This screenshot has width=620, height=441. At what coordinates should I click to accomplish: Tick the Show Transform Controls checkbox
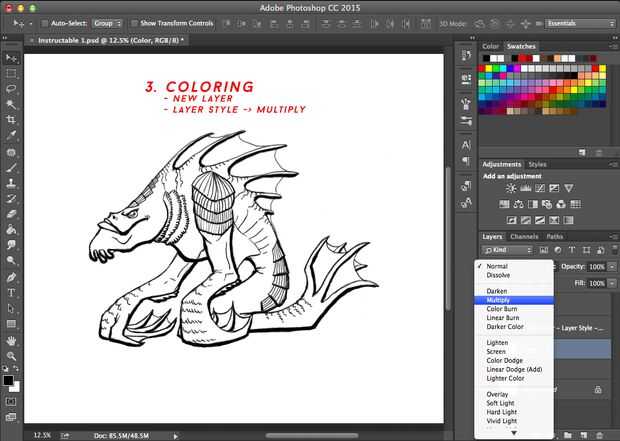135,22
